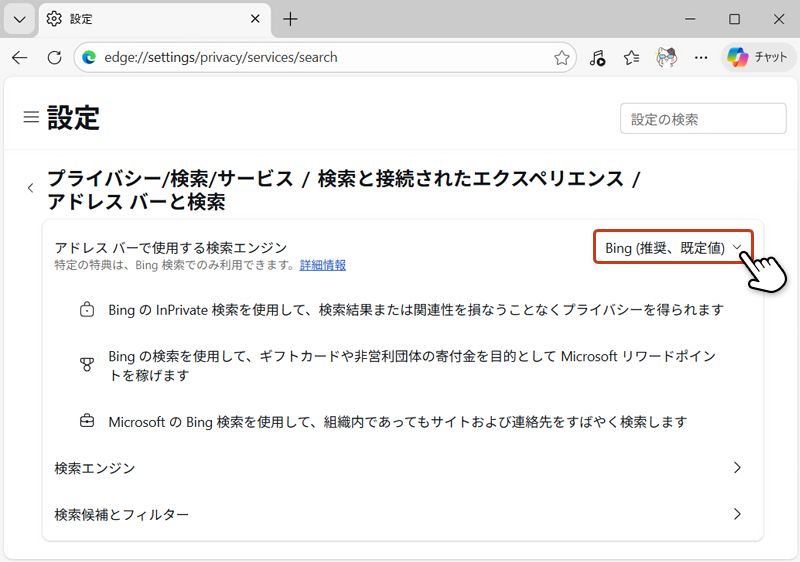Open the favorites list icon
This screenshot has width=800, height=562.
click(x=632, y=58)
